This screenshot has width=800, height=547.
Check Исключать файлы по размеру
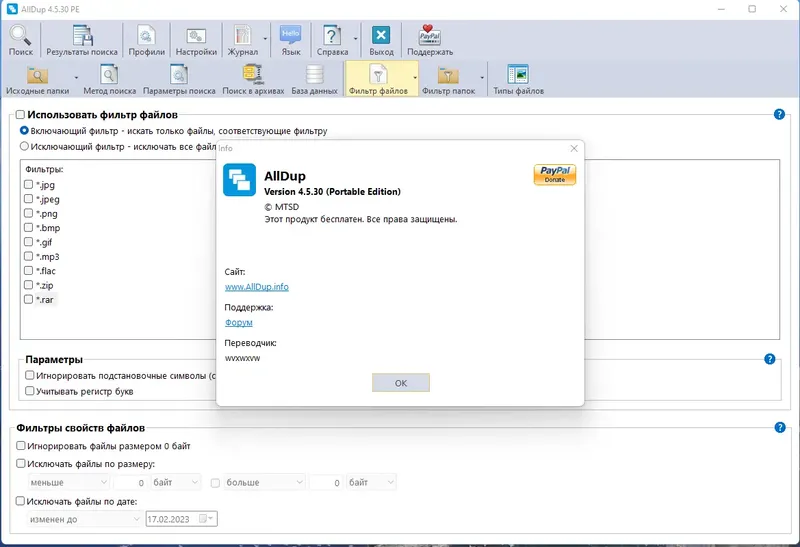pyautogui.click(x=20, y=463)
